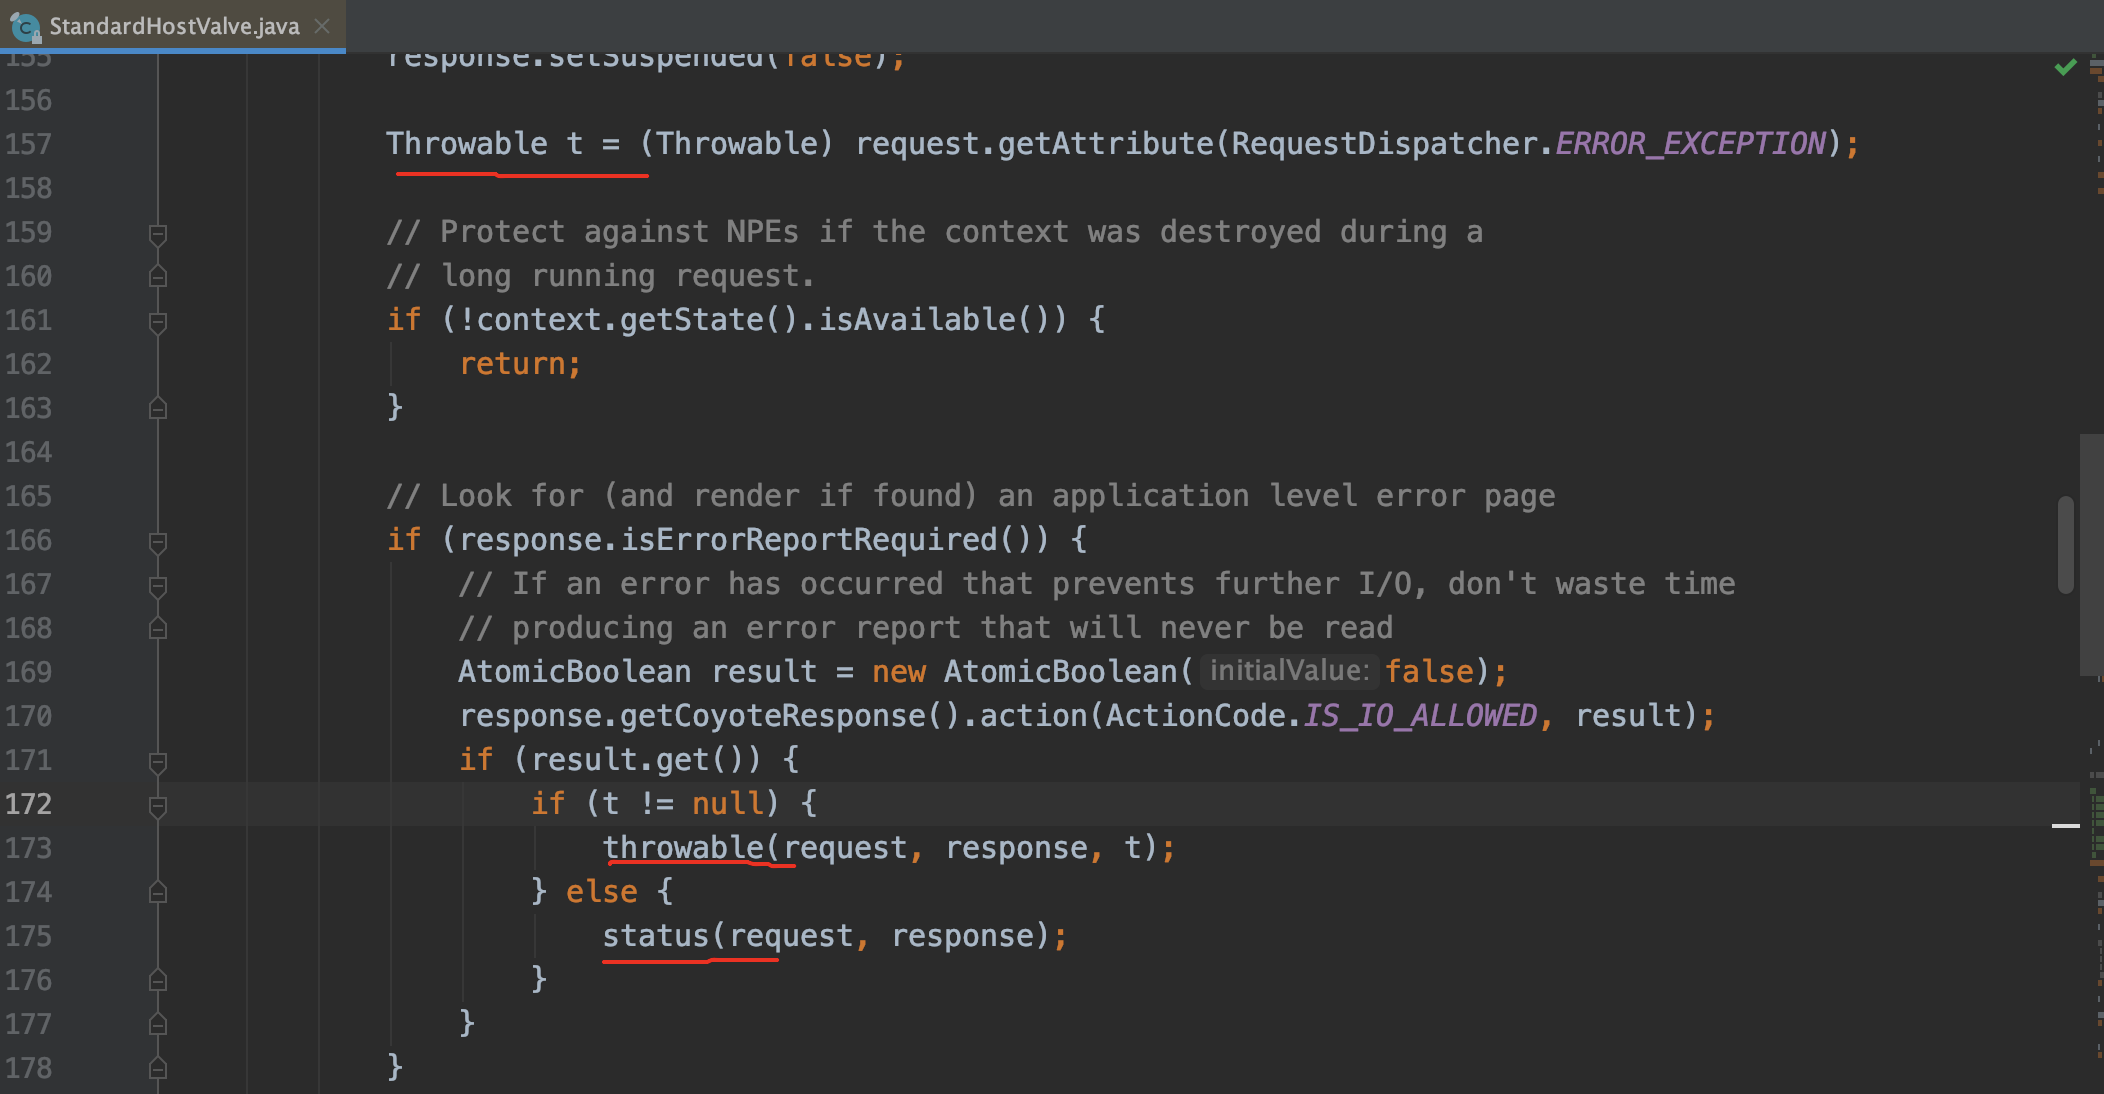Image resolution: width=2104 pixels, height=1094 pixels.
Task: Click the fold end marker at line 178
Action: 157,1068
